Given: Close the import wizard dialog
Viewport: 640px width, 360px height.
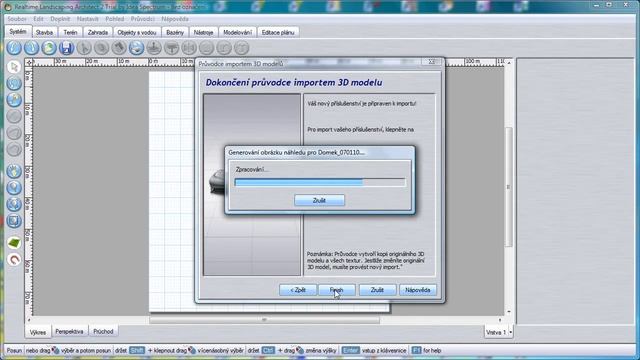Looking at the screenshot, I should [x=432, y=62].
